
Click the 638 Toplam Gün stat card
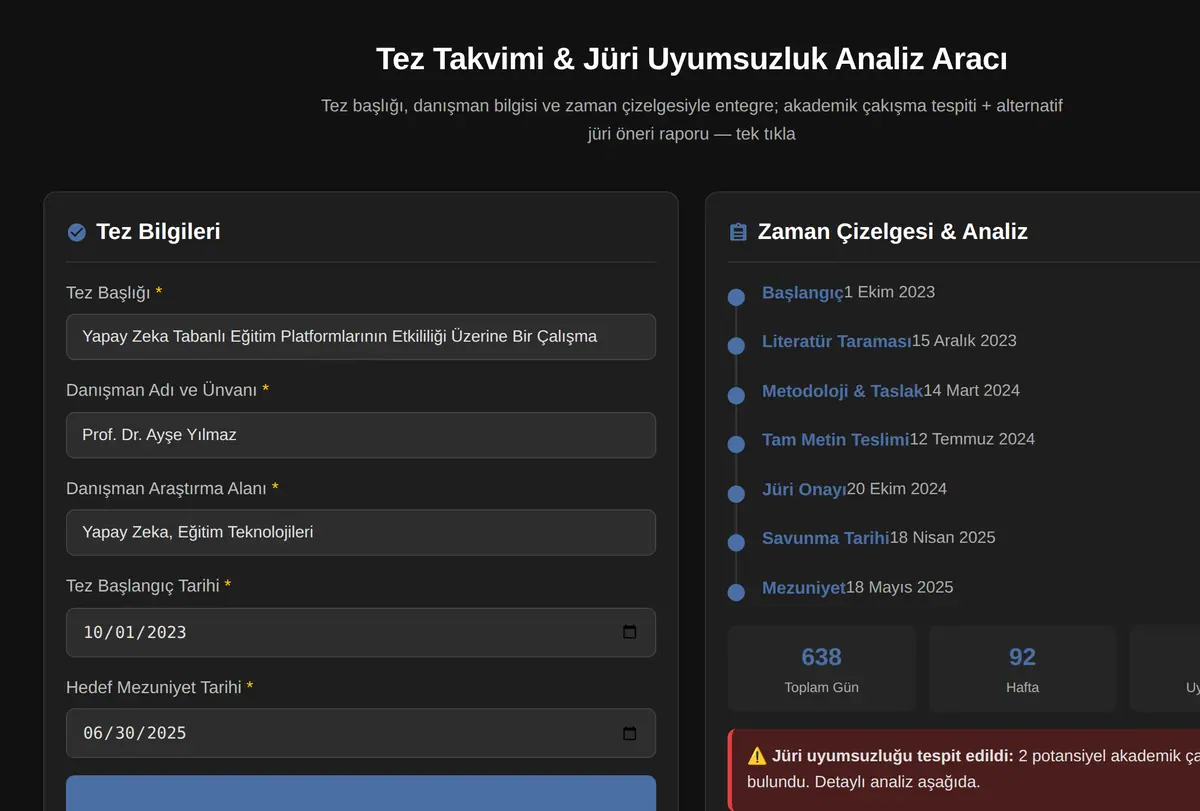point(822,668)
